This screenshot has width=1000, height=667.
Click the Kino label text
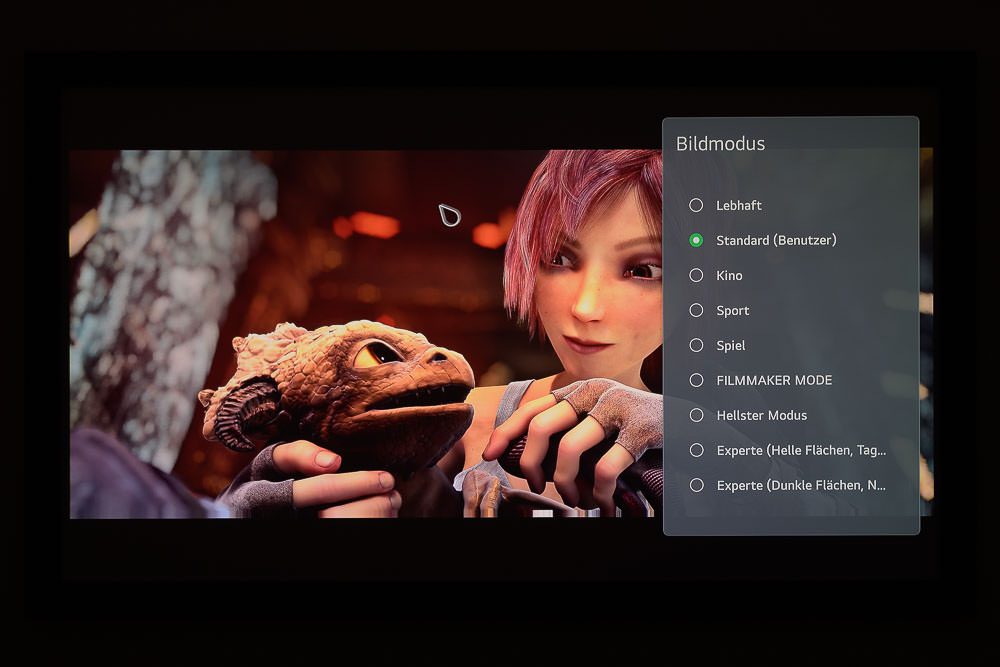729,275
